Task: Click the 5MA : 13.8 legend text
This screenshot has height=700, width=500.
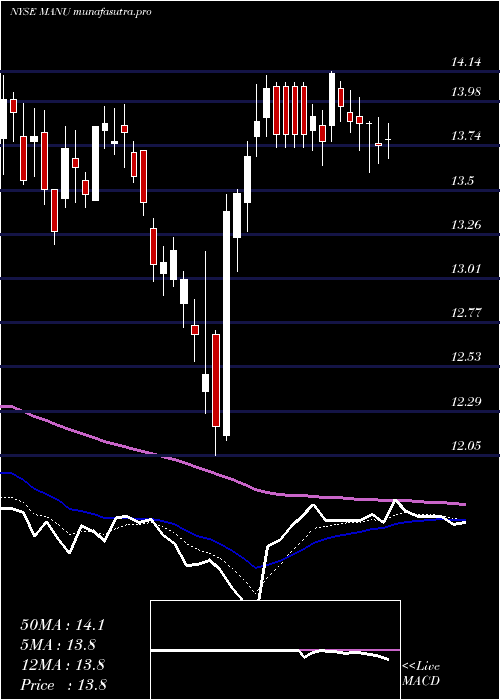Action: (x=58, y=645)
